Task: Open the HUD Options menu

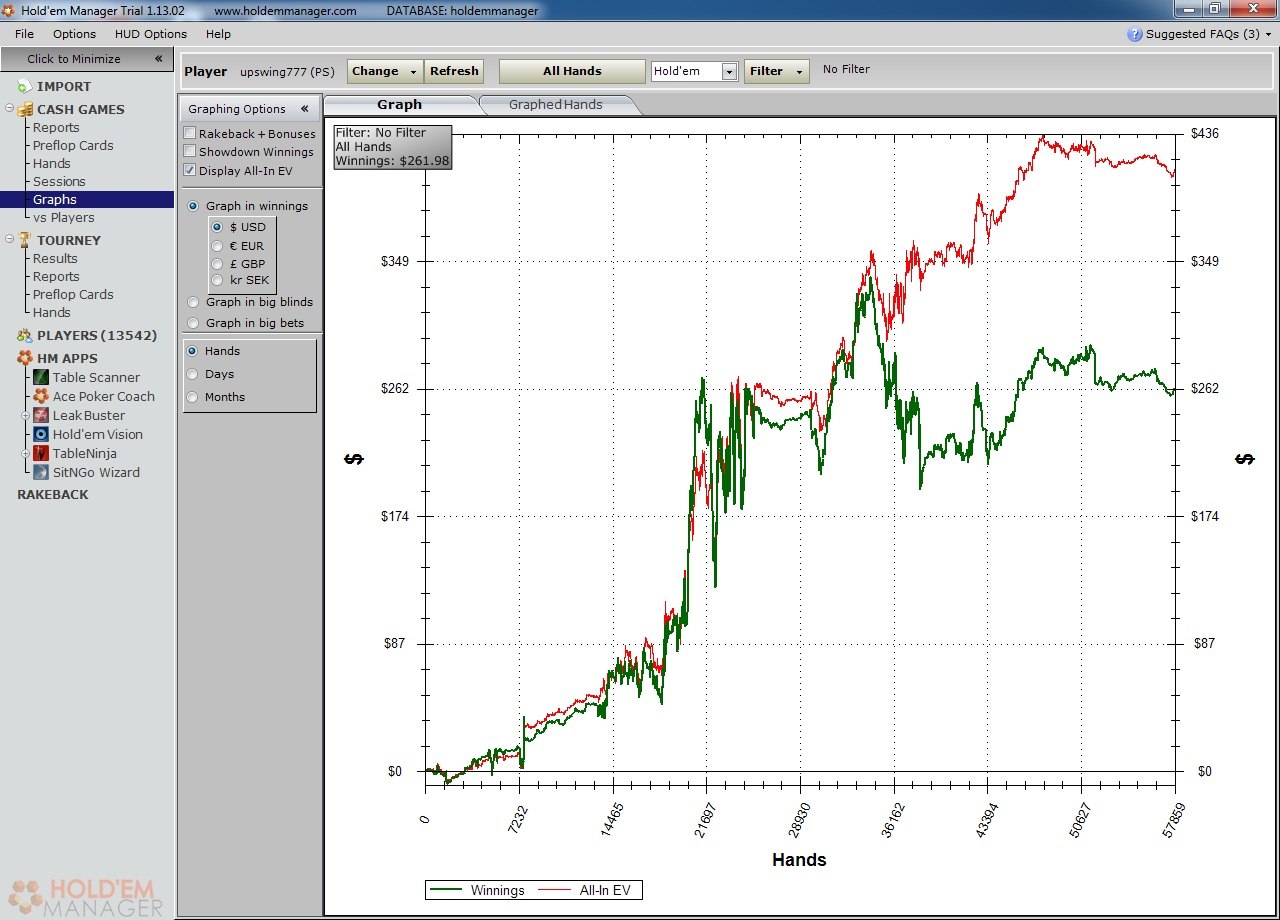Action: pos(150,34)
